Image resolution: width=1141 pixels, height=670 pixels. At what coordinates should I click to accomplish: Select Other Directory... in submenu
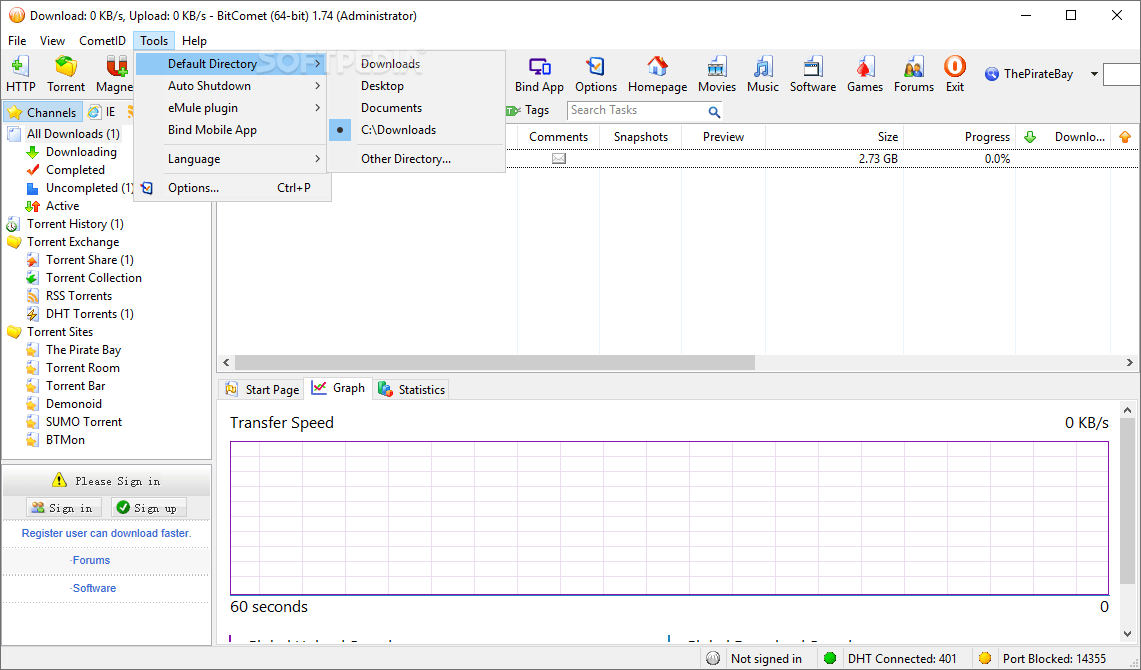click(416, 159)
